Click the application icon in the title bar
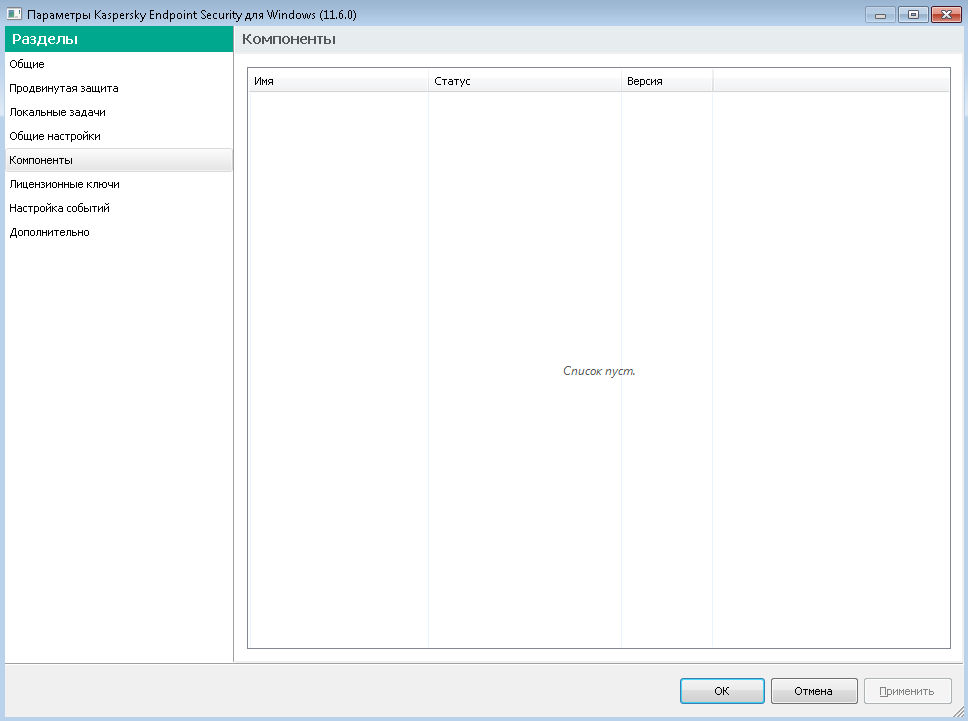The width and height of the screenshot is (968, 721). point(14,14)
